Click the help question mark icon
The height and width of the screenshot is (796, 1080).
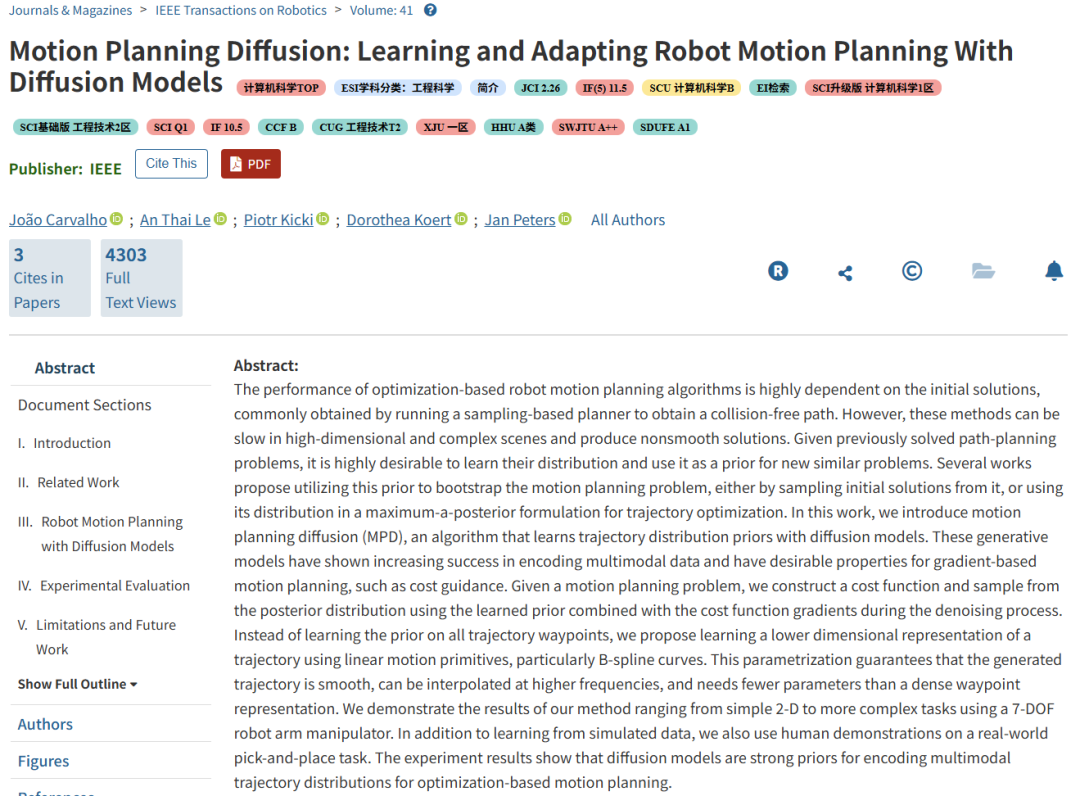click(430, 10)
